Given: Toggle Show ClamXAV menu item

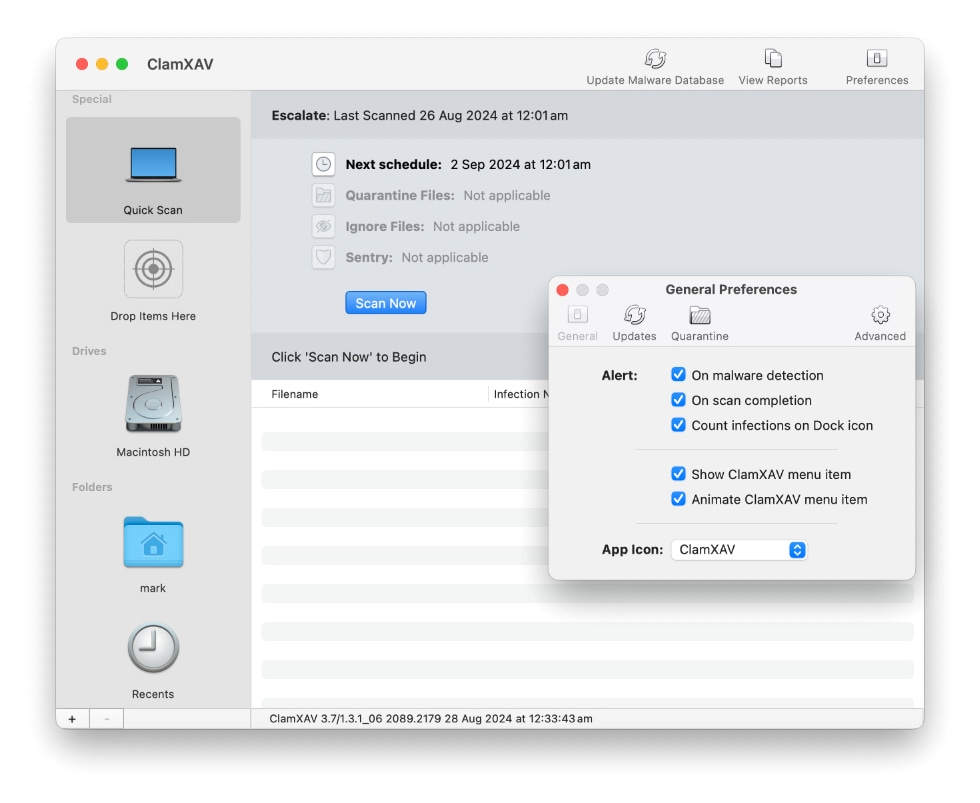Looking at the screenshot, I should tap(679, 473).
